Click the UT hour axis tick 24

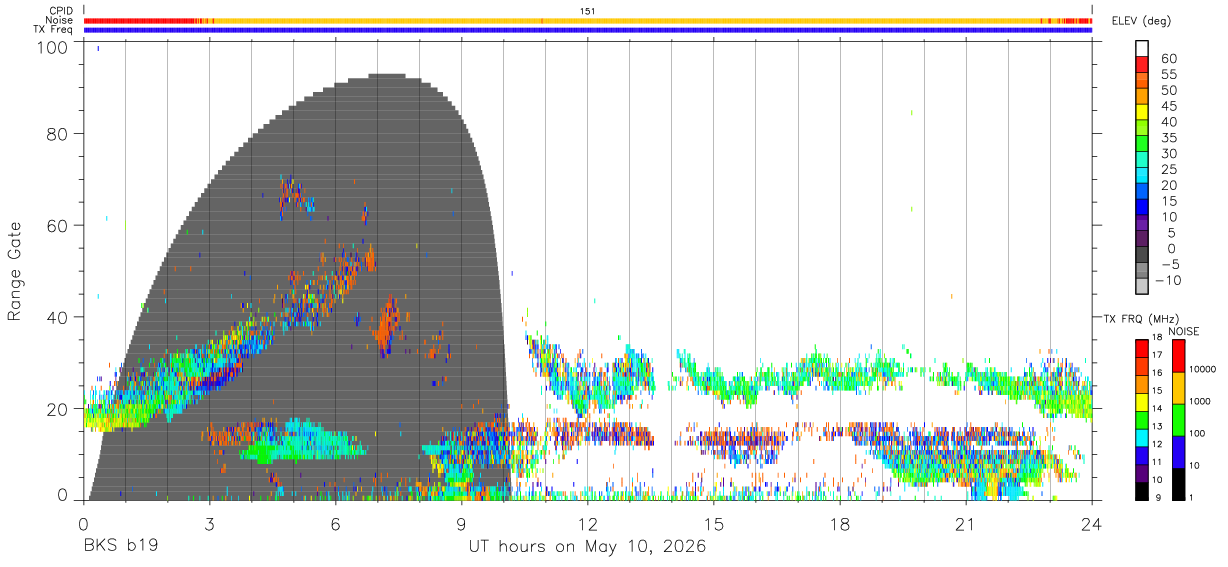click(x=1092, y=524)
